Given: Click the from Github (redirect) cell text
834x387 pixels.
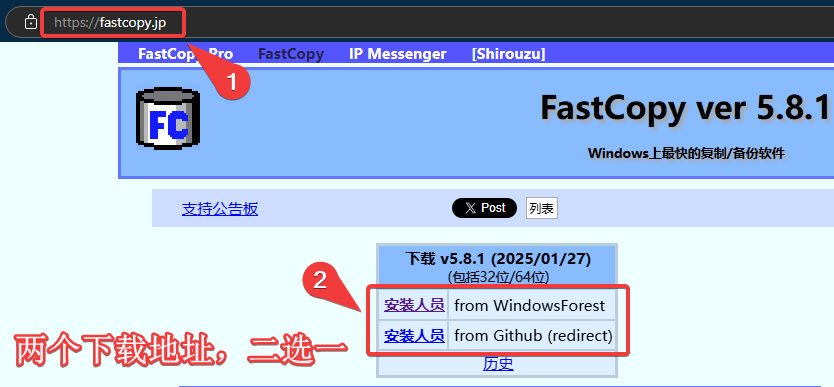Looking at the screenshot, I should click(533, 336).
